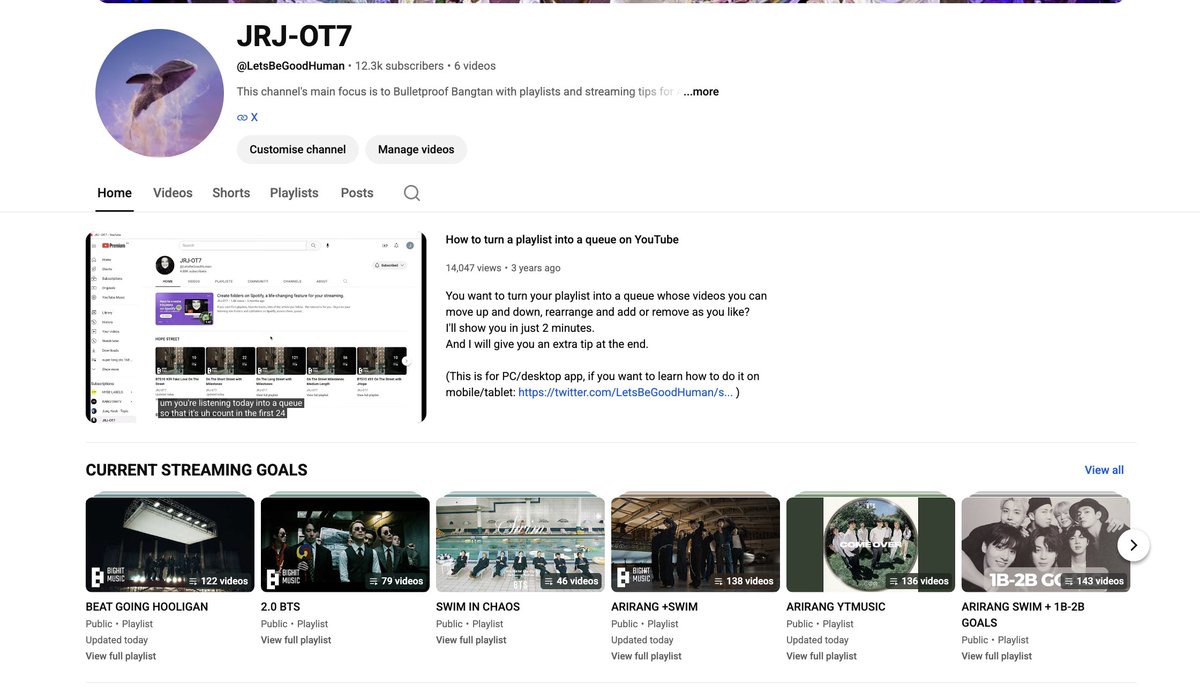Click the CURRENT STREAMING GOALS section heading
Screen dimensions: 1200x698
(x=197, y=470)
